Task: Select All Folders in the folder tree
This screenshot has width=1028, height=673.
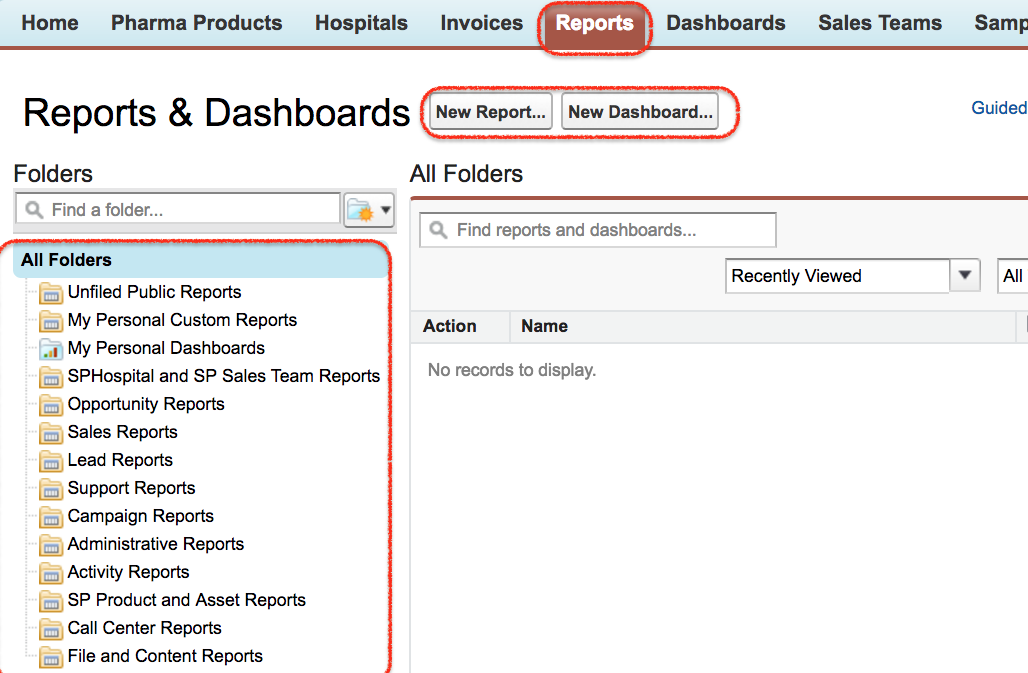Action: (x=66, y=260)
